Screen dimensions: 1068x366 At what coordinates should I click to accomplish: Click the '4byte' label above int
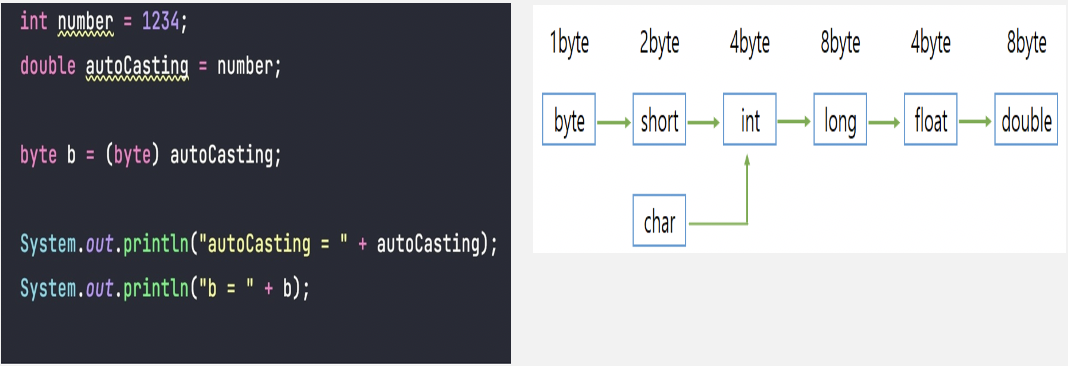point(750,44)
